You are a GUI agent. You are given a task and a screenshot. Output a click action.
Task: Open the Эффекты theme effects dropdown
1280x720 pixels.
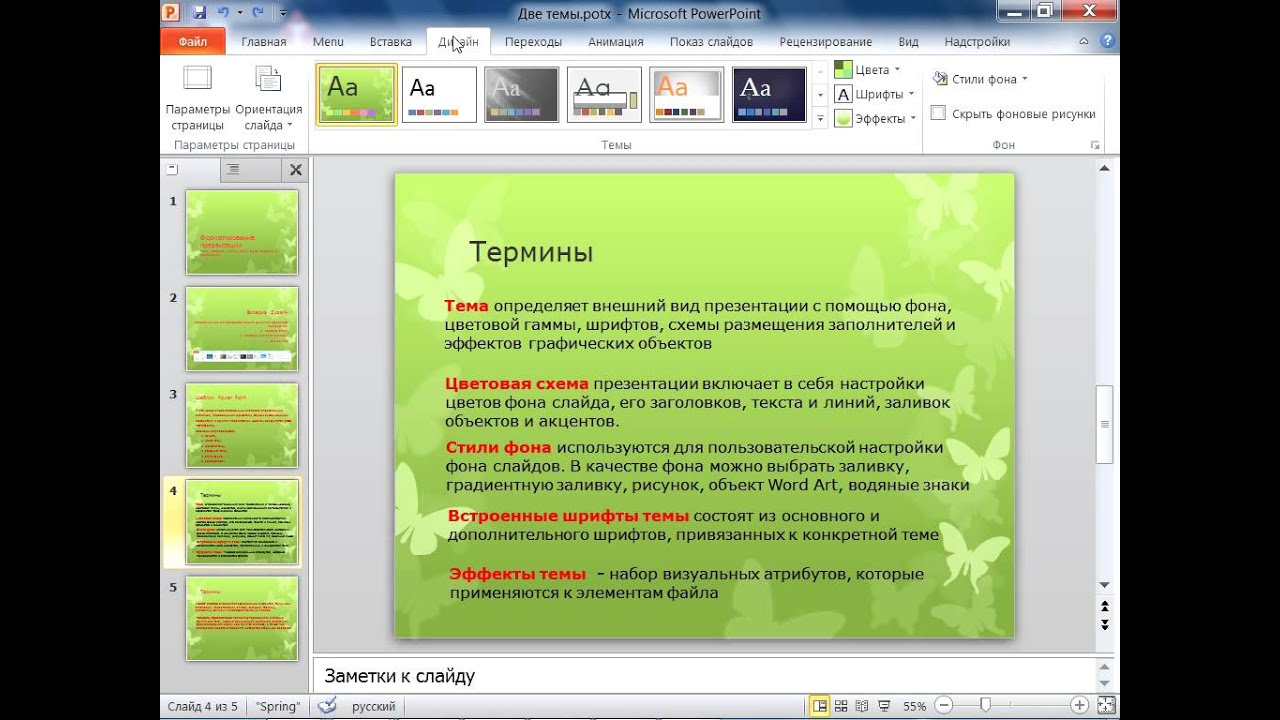tap(875, 118)
